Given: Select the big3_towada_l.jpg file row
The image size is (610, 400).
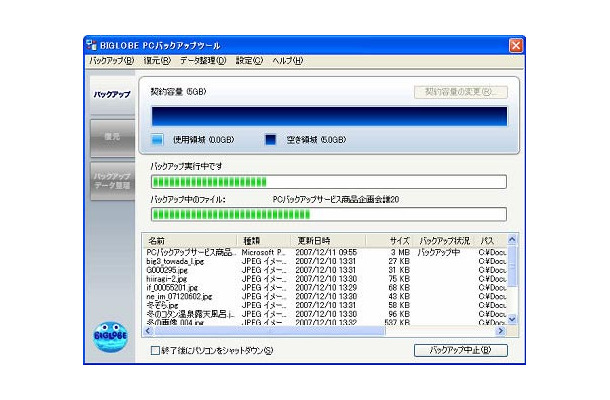Looking at the screenshot, I should coord(325,261).
